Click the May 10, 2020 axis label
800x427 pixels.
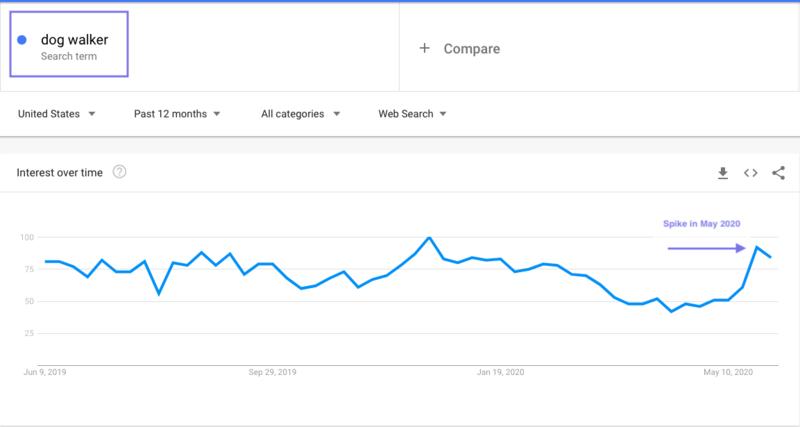click(727, 372)
